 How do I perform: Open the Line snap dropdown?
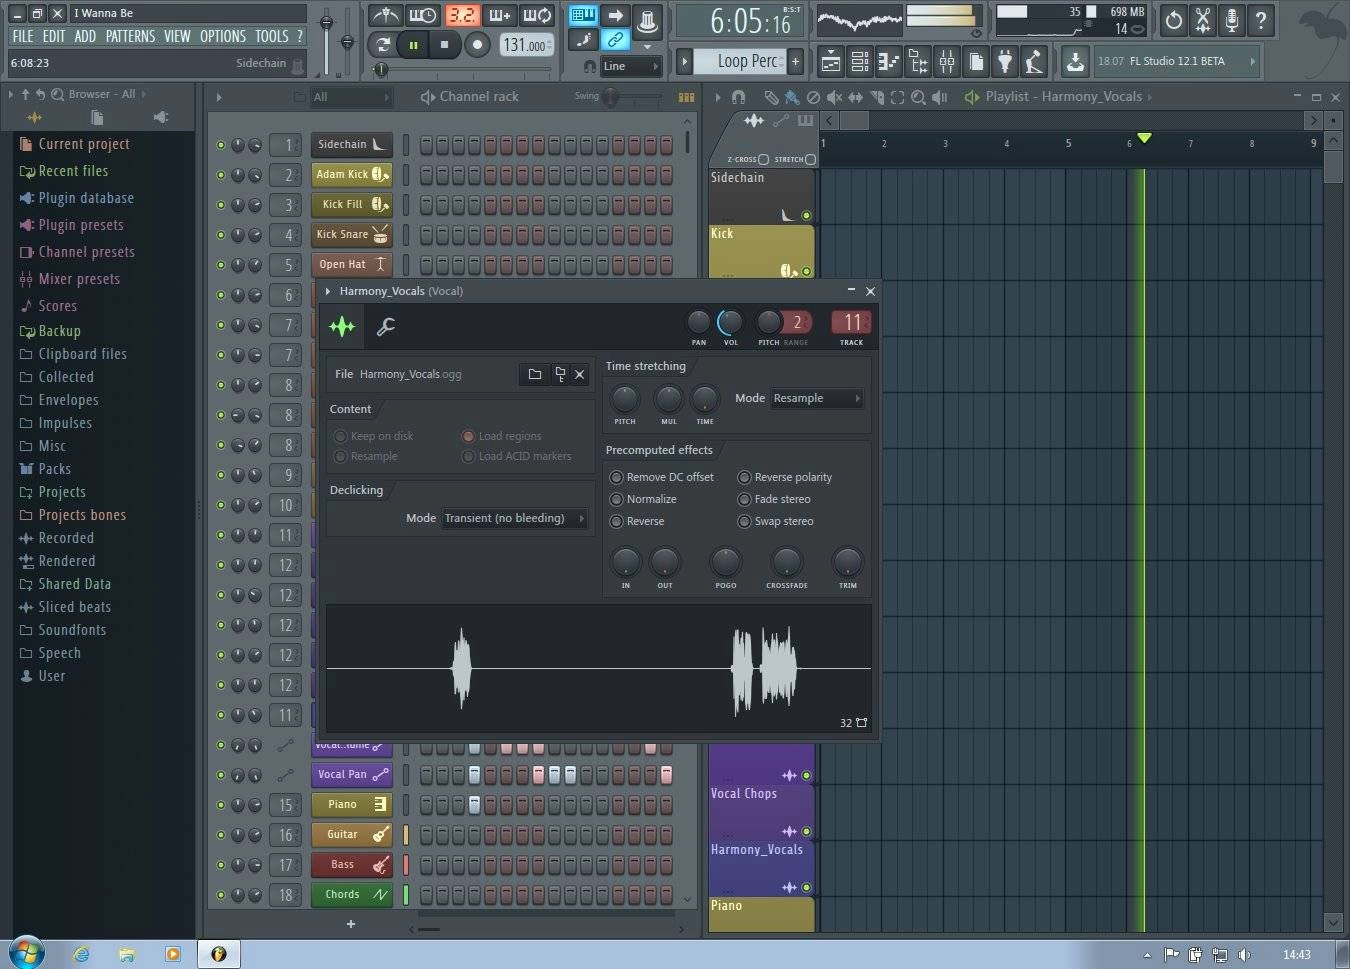[x=631, y=66]
